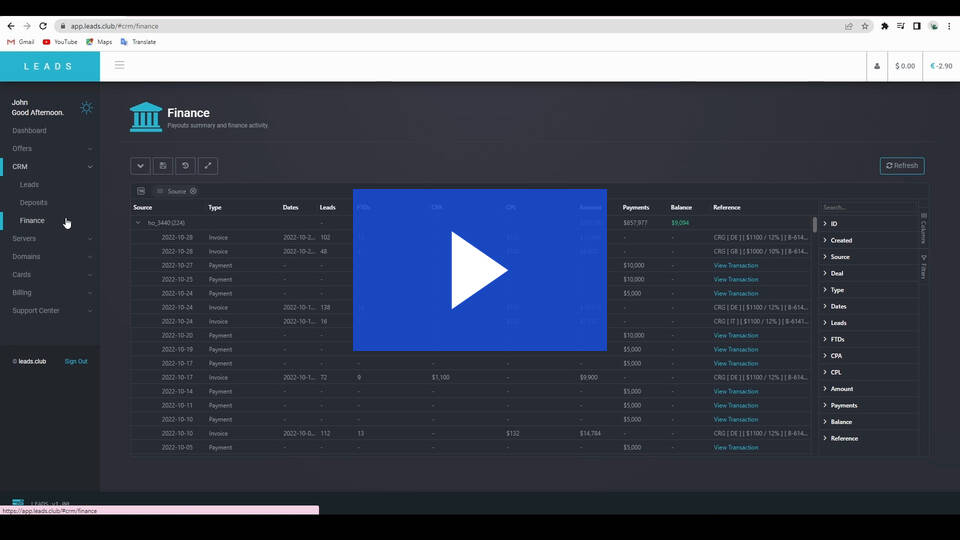This screenshot has height=540, width=960.
Task: Click View Transaction for 2022-10-05 payment
Action: coord(736,448)
